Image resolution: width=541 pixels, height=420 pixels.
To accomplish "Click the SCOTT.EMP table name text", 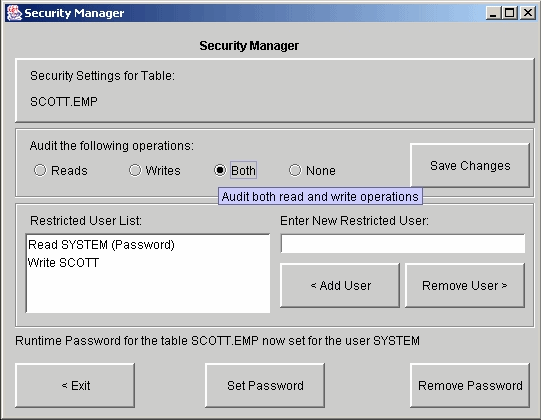I will [x=64, y=102].
